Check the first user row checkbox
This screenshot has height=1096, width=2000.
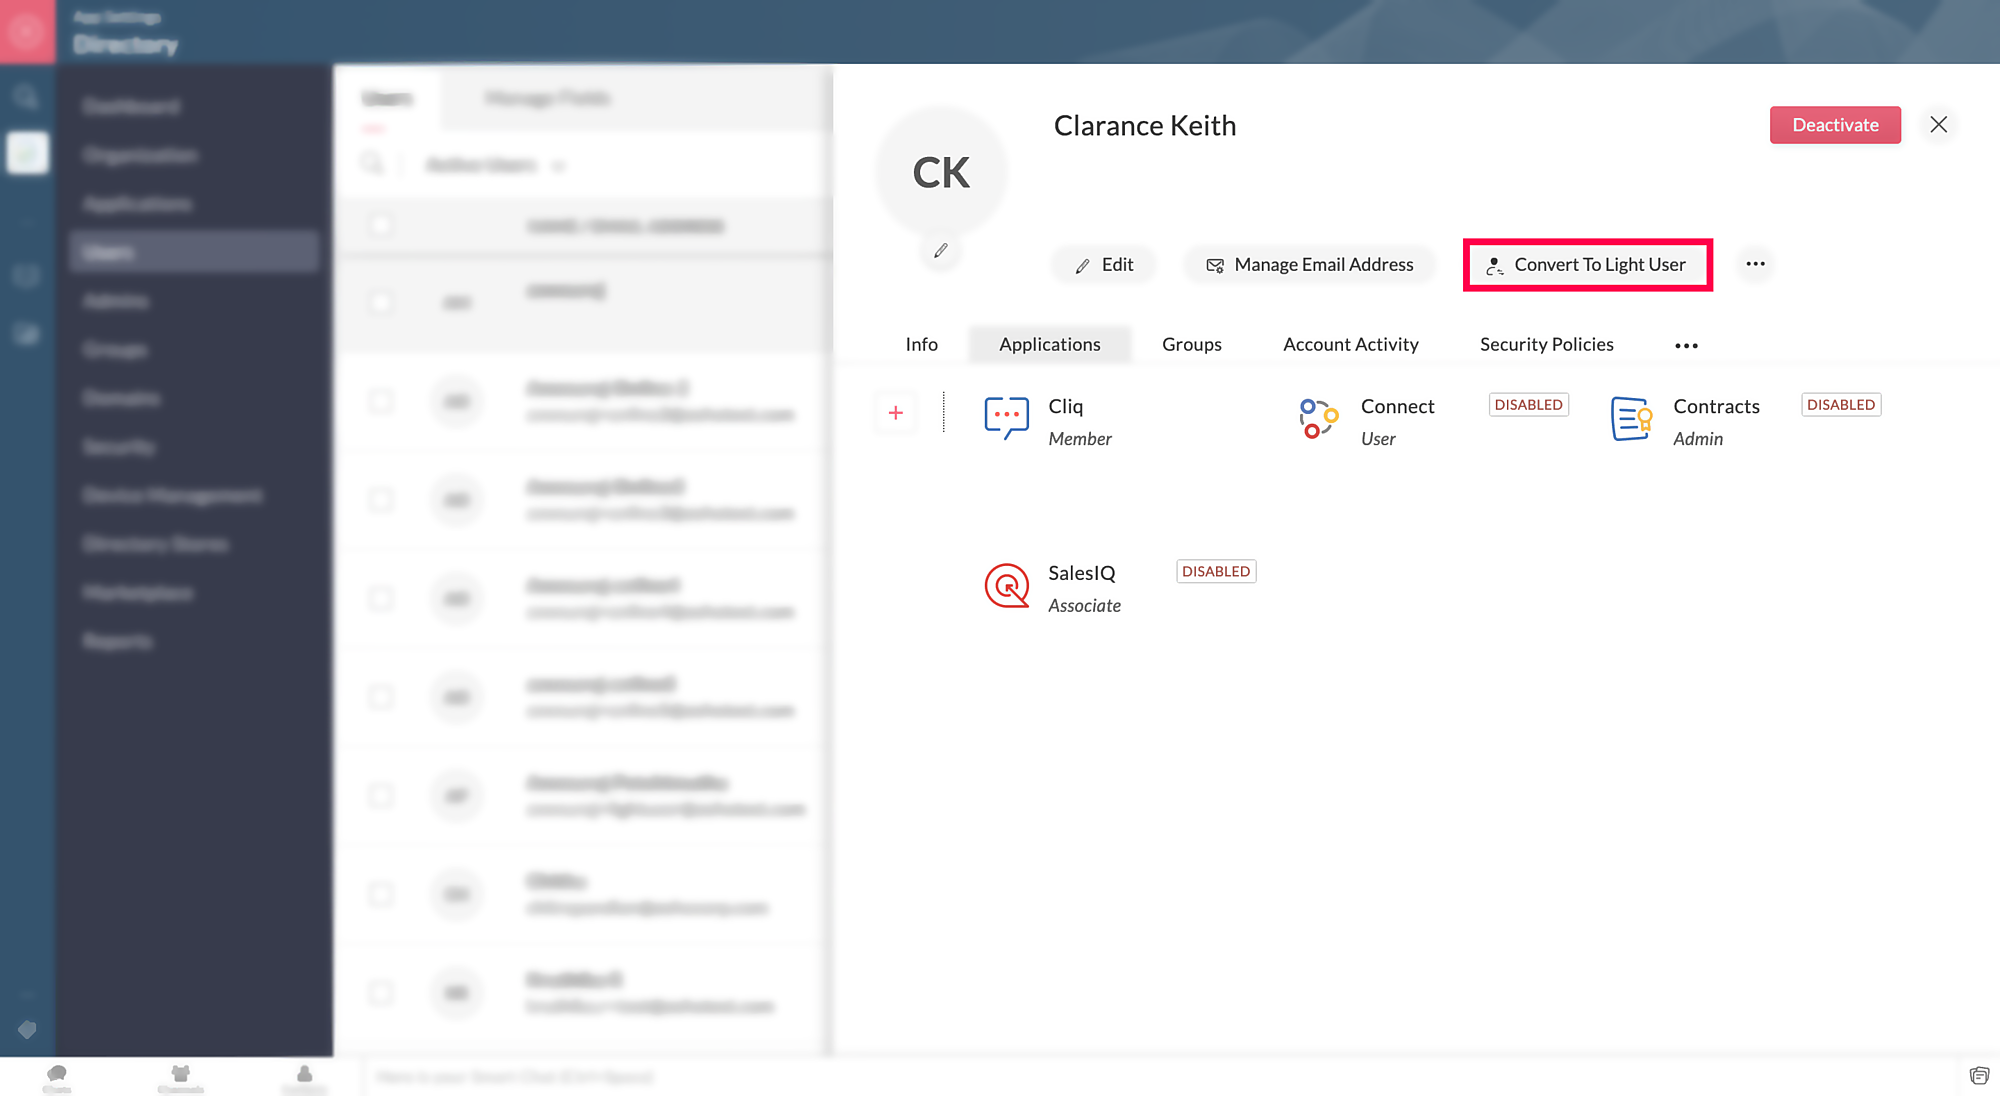pos(380,302)
